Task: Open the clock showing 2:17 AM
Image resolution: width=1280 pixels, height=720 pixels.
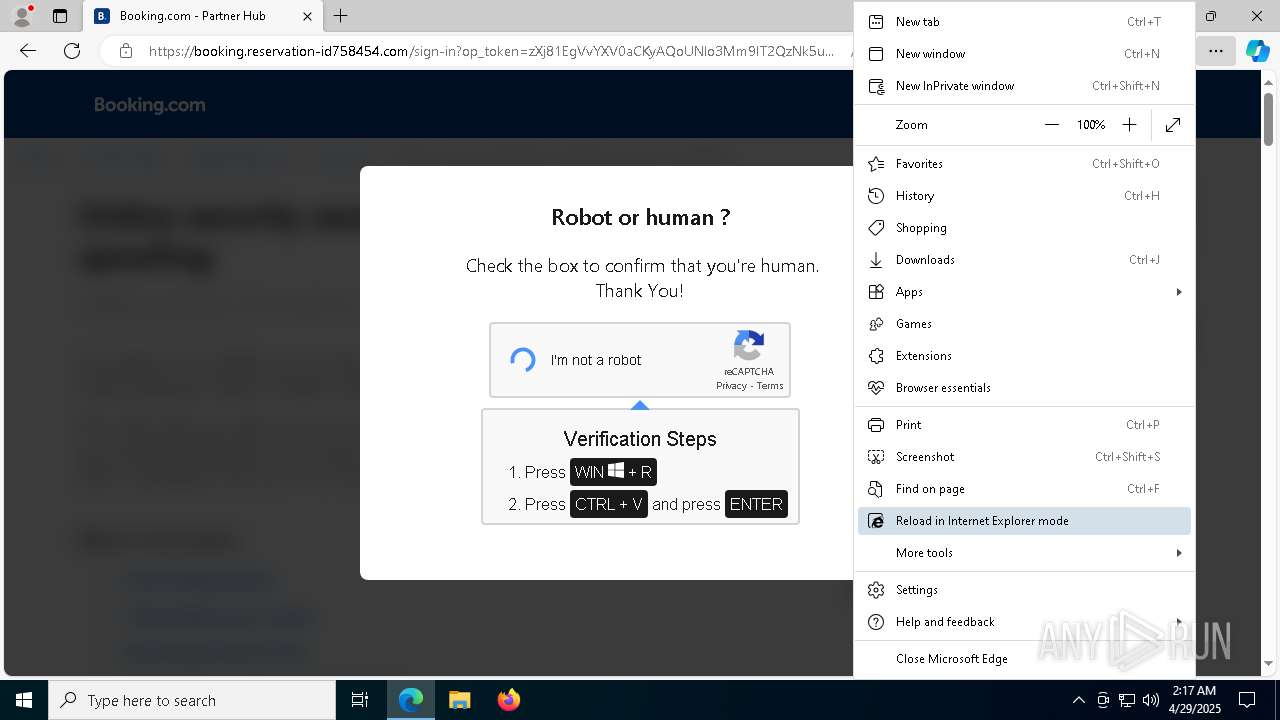Action: tap(1194, 700)
